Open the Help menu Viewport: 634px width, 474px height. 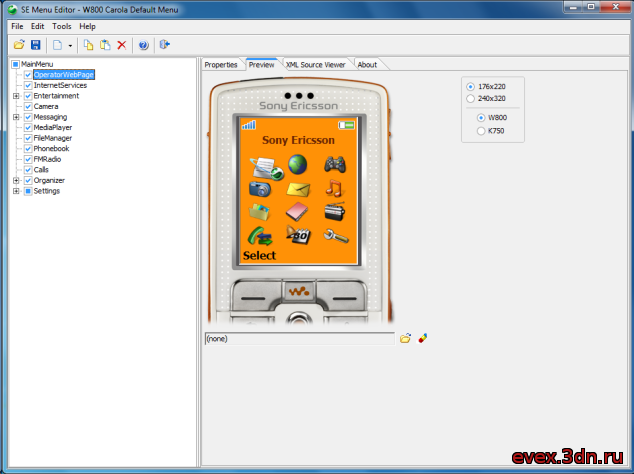pos(87,26)
